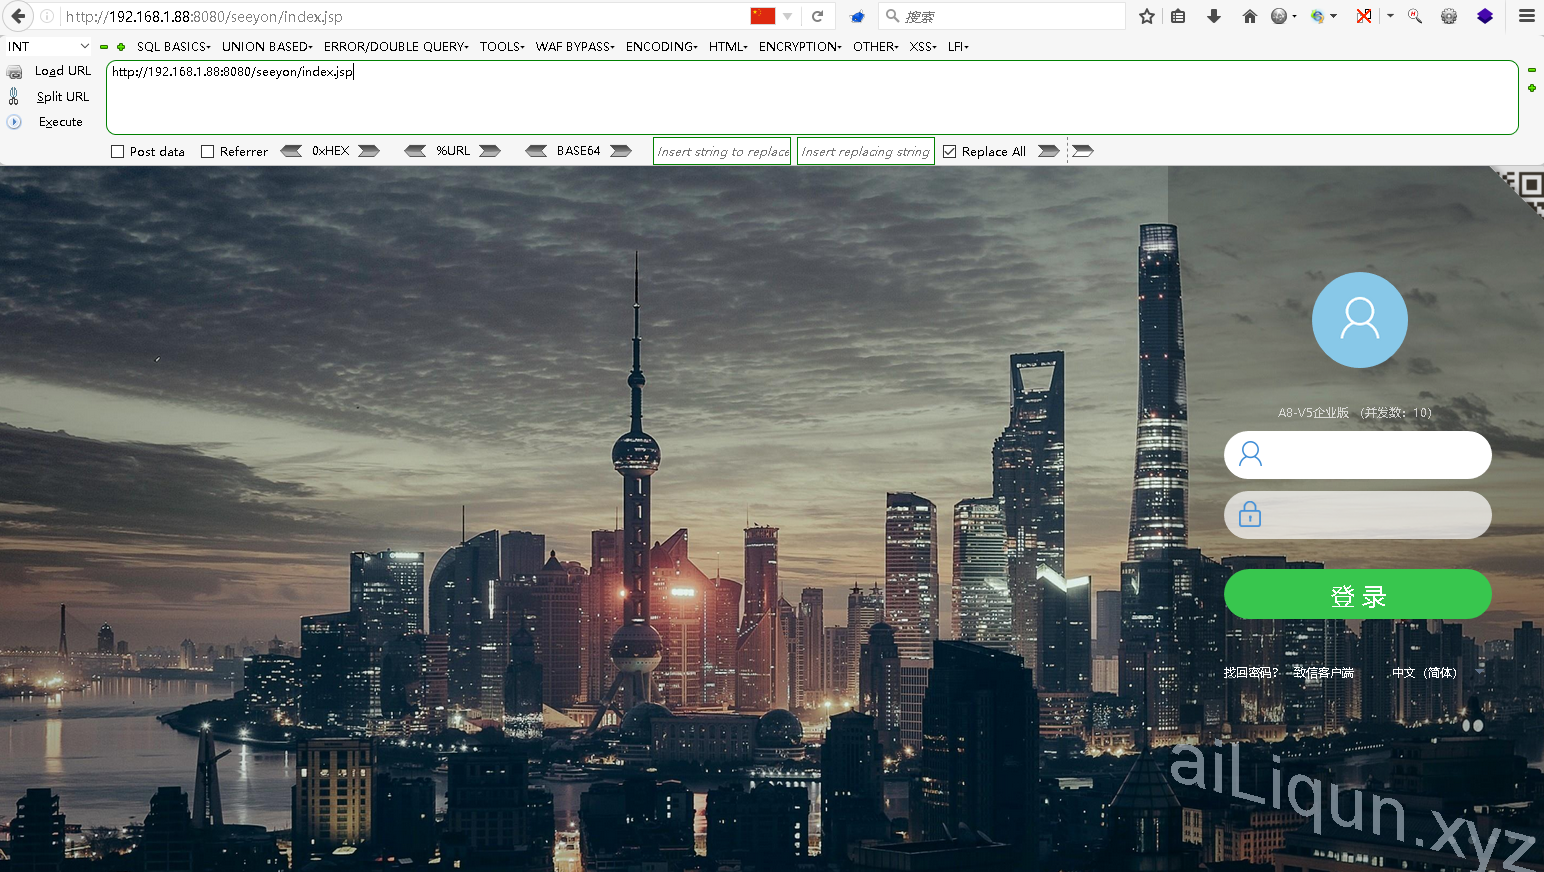This screenshot has height=872, width=1544.
Task: Click the Split URL scissors icon
Action: pos(14,96)
